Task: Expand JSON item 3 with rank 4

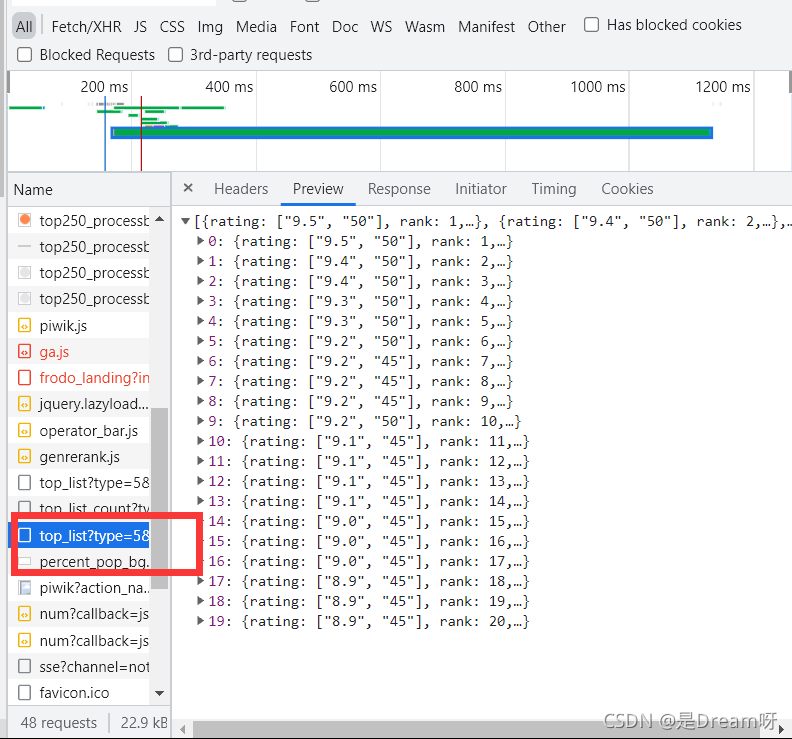Action: coord(201,301)
